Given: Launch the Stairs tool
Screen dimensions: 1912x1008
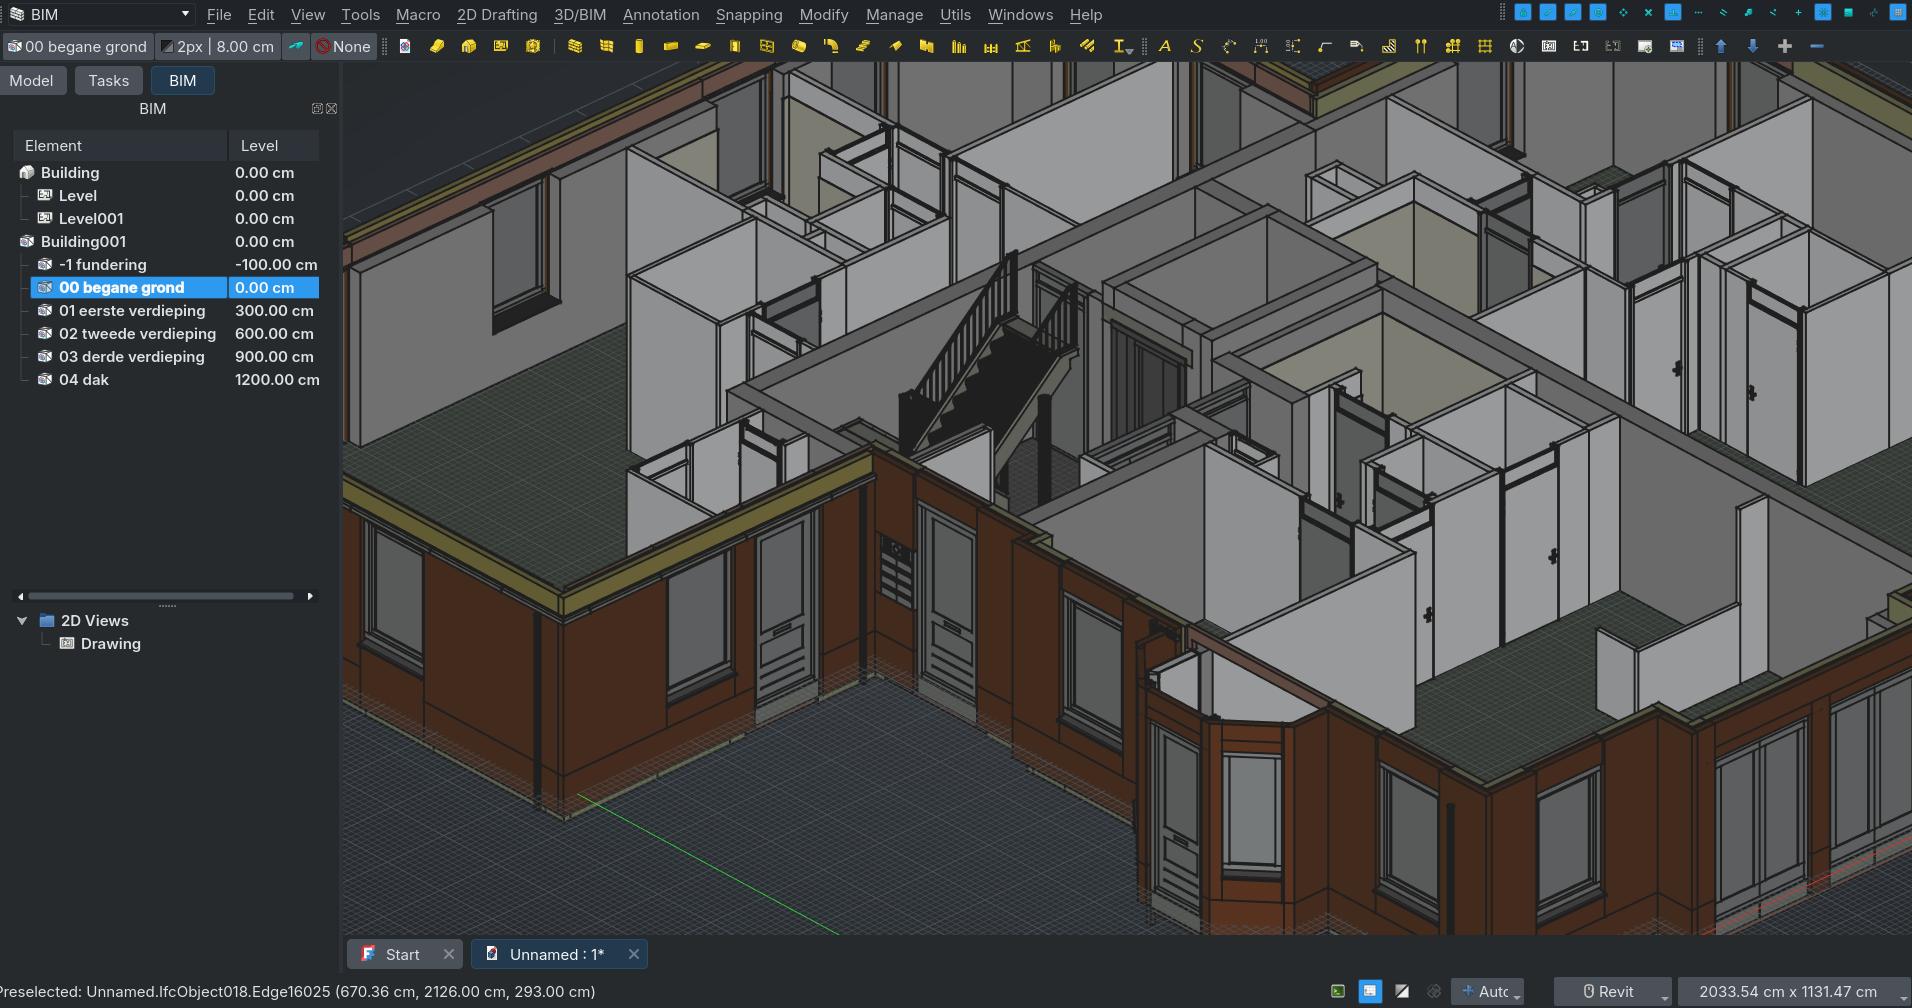Looking at the screenshot, I should point(863,46).
